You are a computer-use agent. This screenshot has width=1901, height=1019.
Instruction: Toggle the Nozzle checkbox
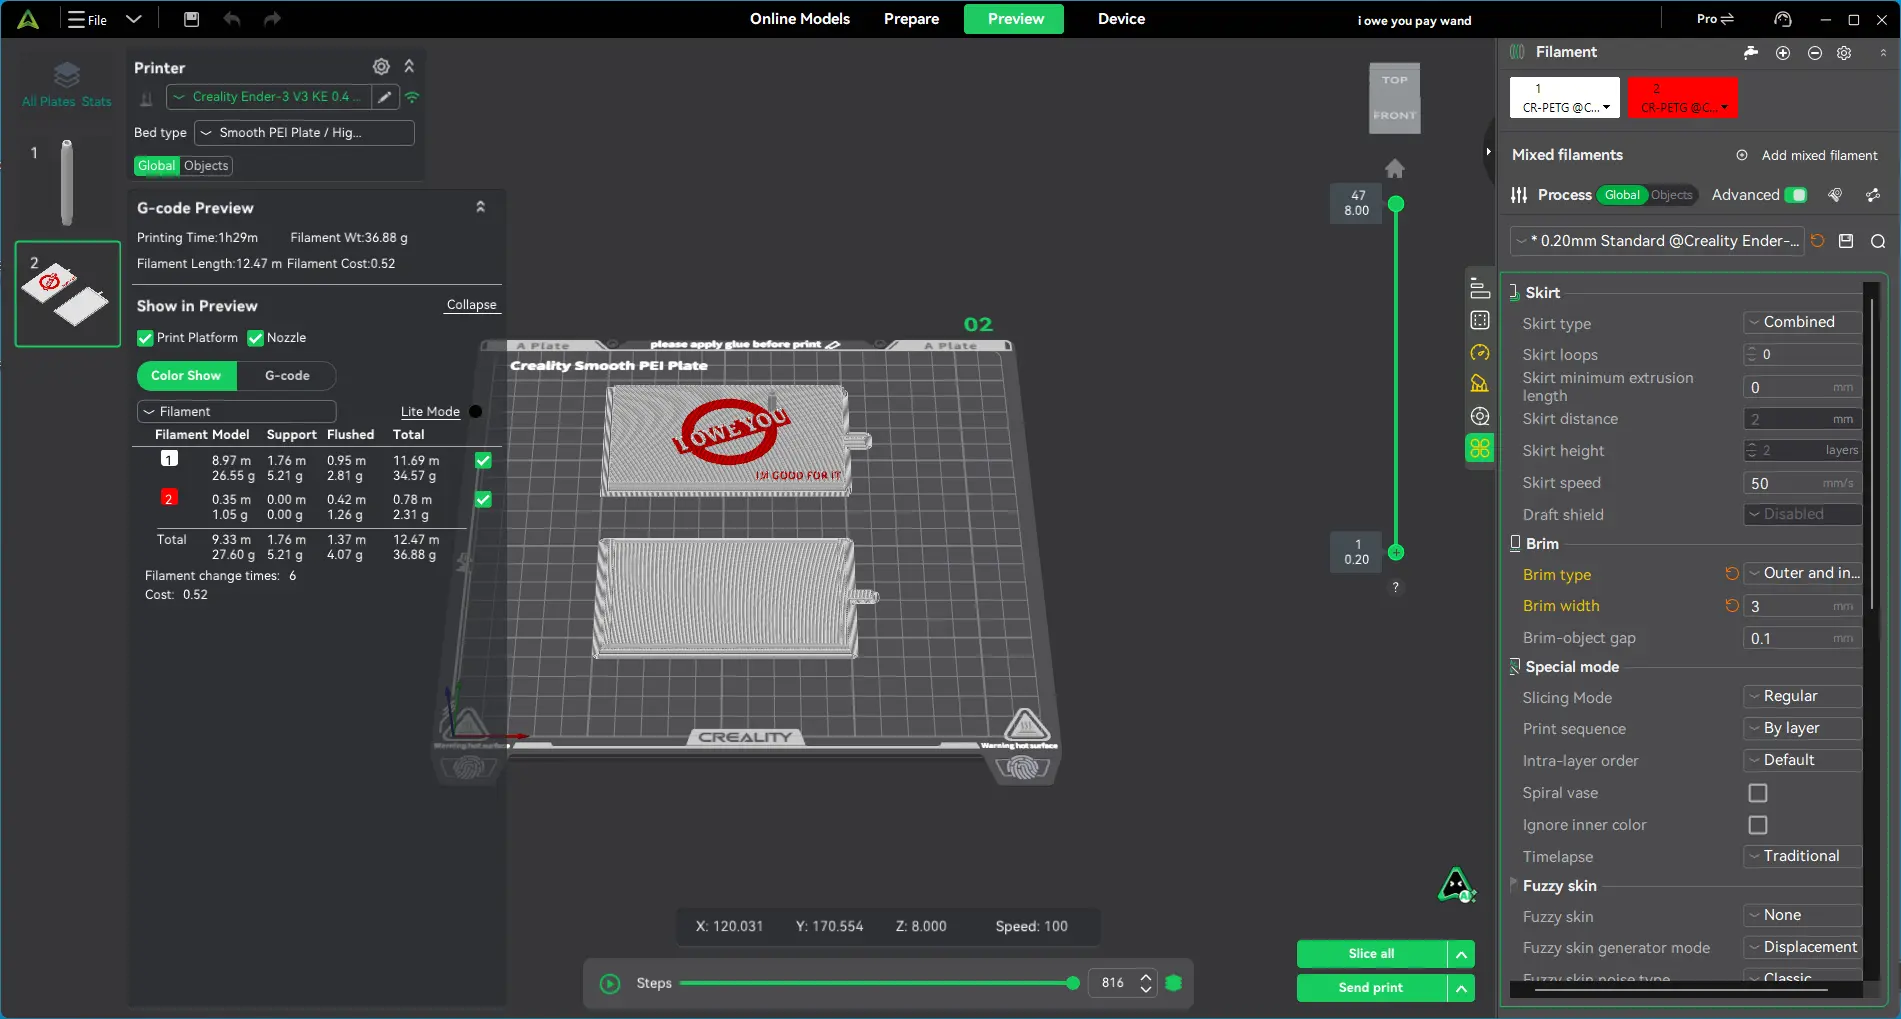click(x=255, y=338)
